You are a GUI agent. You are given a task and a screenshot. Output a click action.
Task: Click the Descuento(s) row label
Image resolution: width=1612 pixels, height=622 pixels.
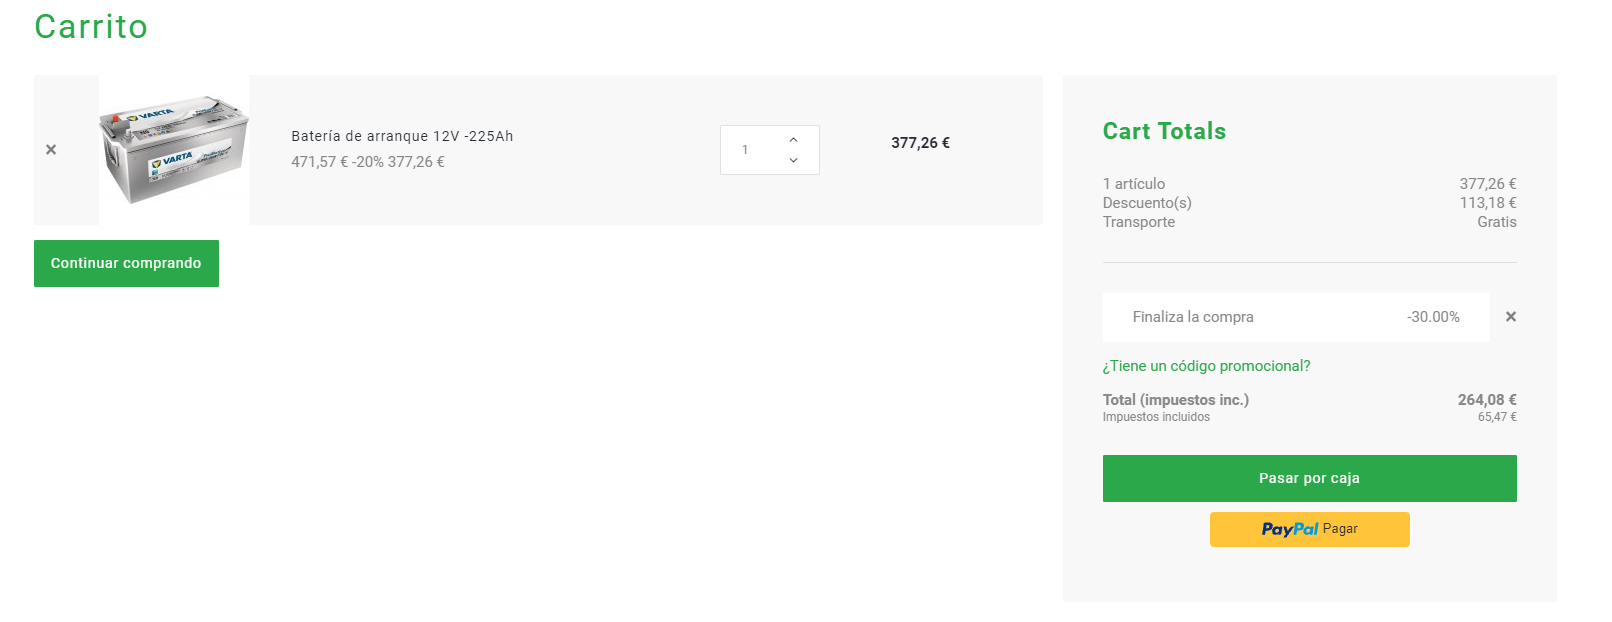pos(1147,203)
